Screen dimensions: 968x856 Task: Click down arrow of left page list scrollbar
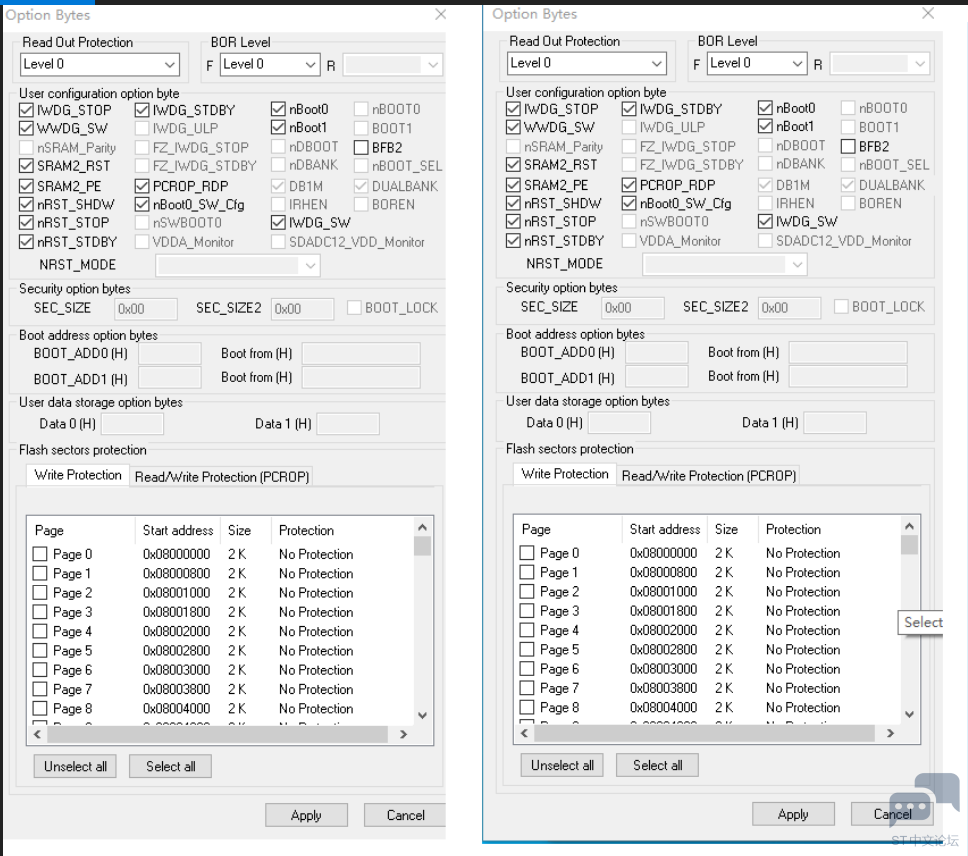422,715
